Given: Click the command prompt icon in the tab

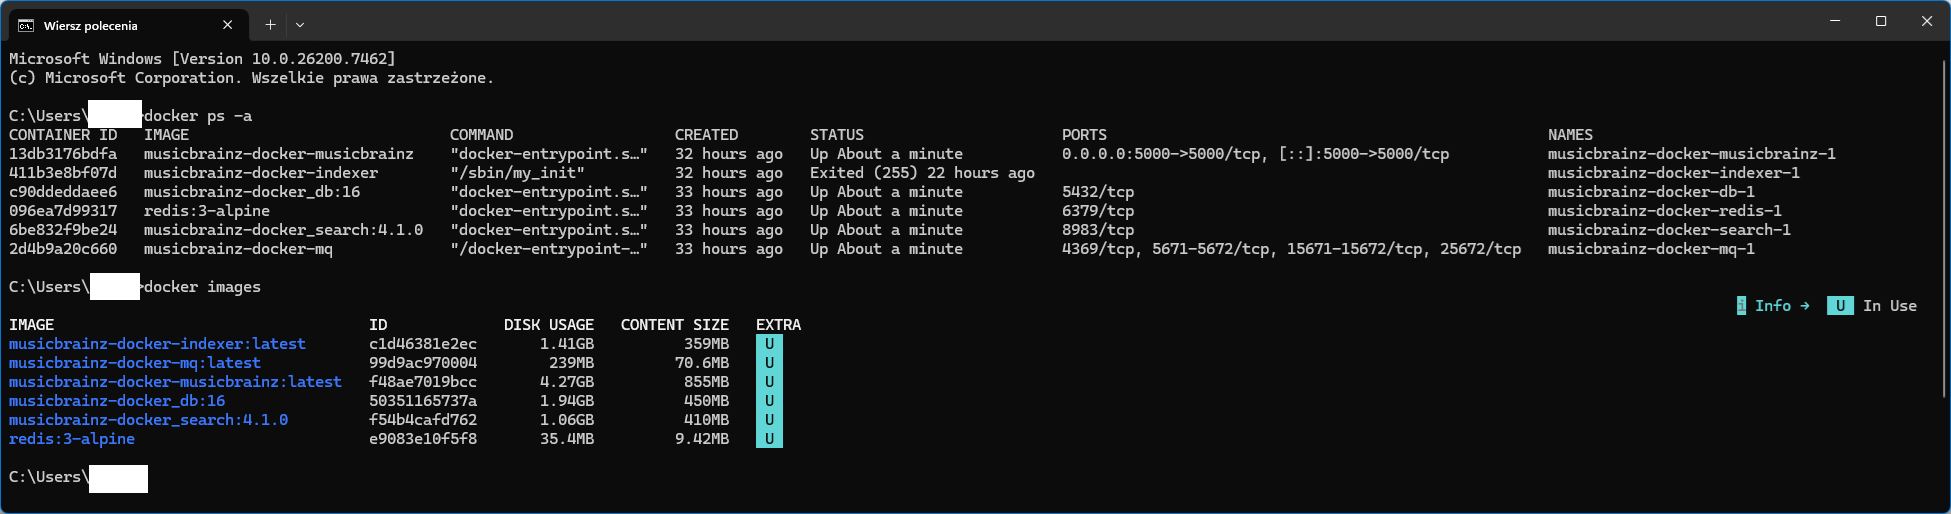Looking at the screenshot, I should pyautogui.click(x=26, y=25).
